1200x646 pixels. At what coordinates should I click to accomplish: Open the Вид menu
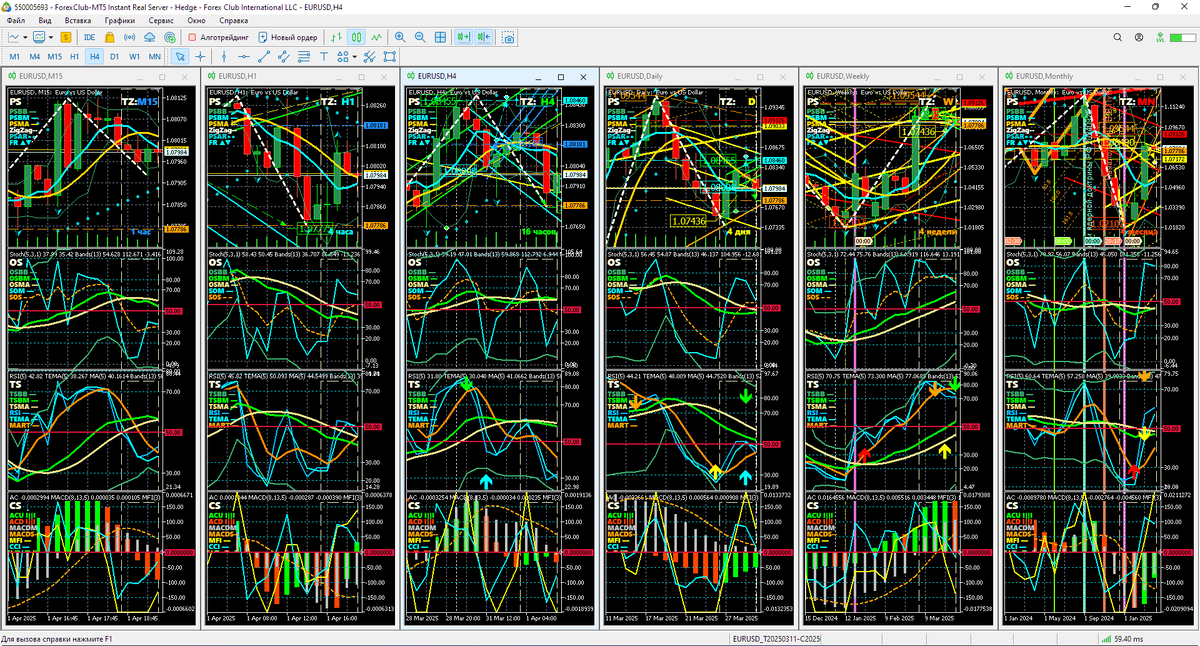[45, 20]
